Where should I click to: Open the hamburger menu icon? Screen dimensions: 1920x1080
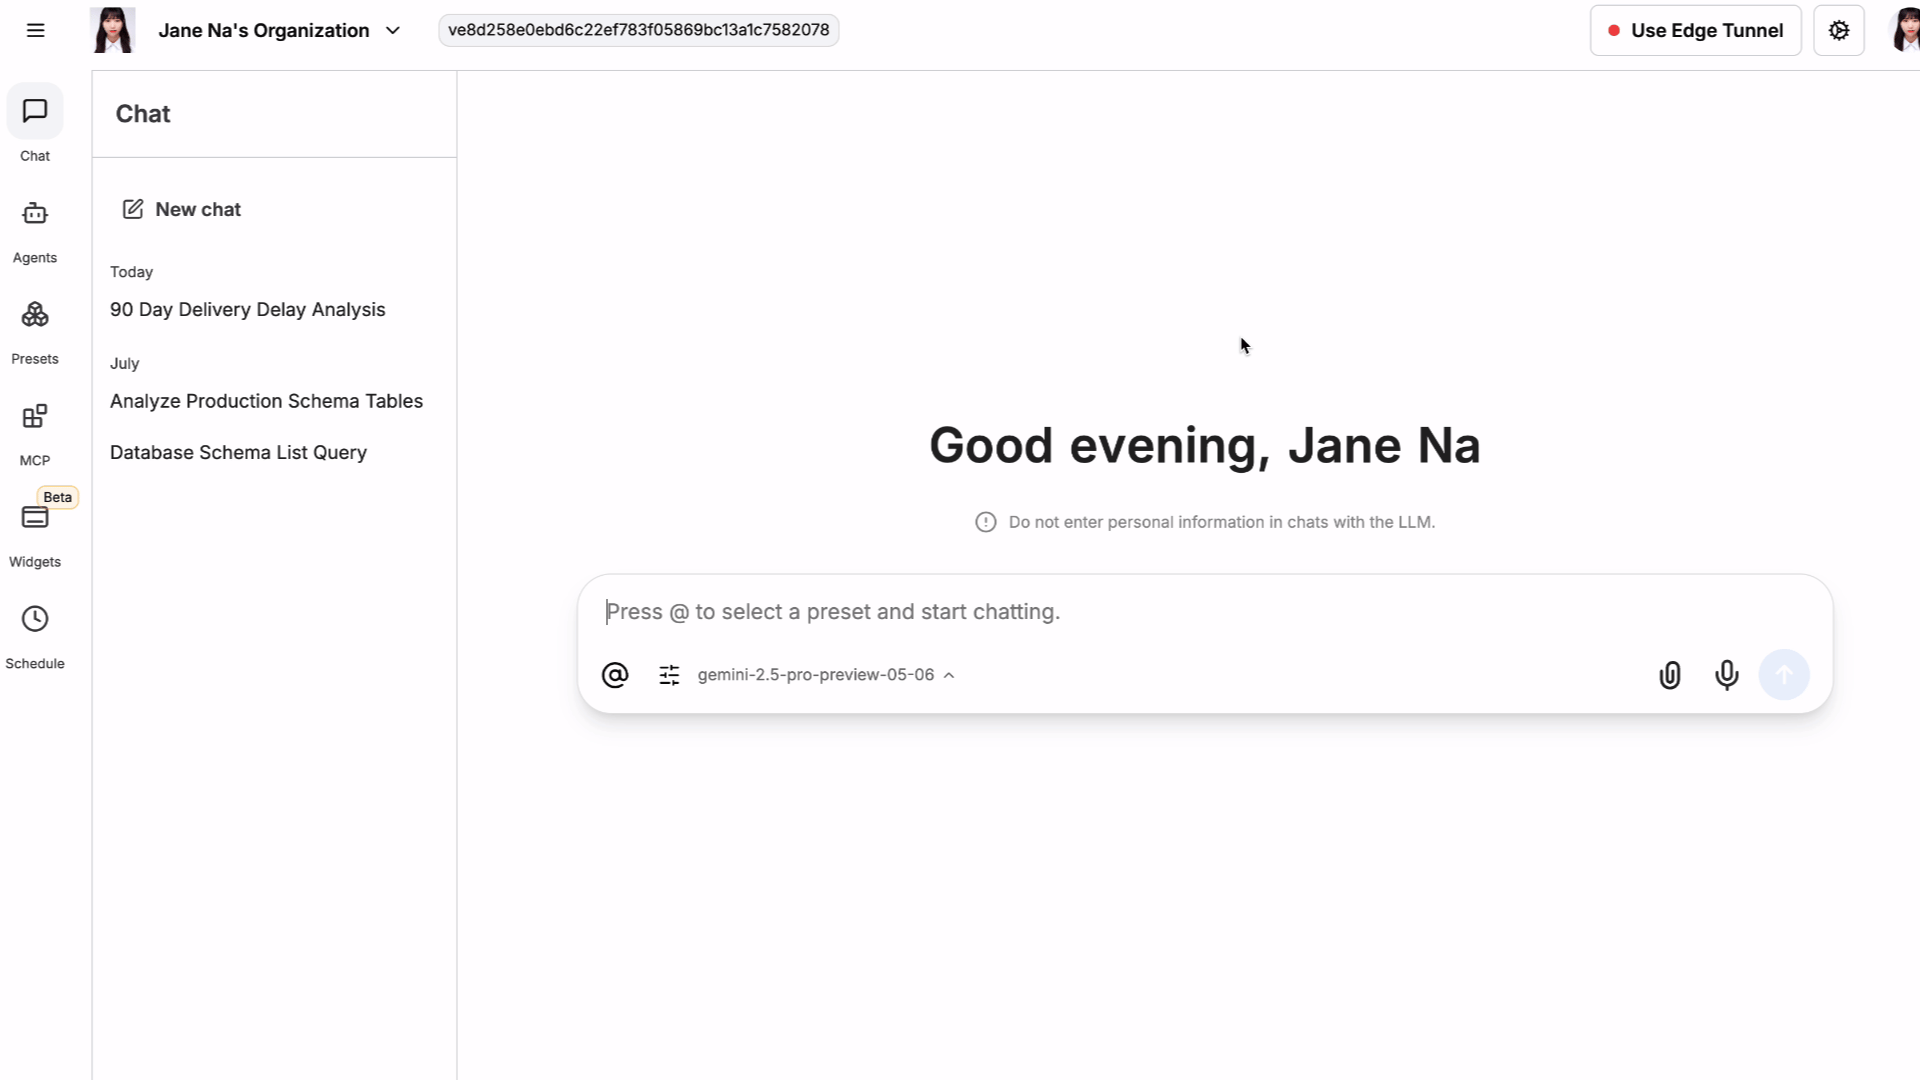tap(36, 30)
